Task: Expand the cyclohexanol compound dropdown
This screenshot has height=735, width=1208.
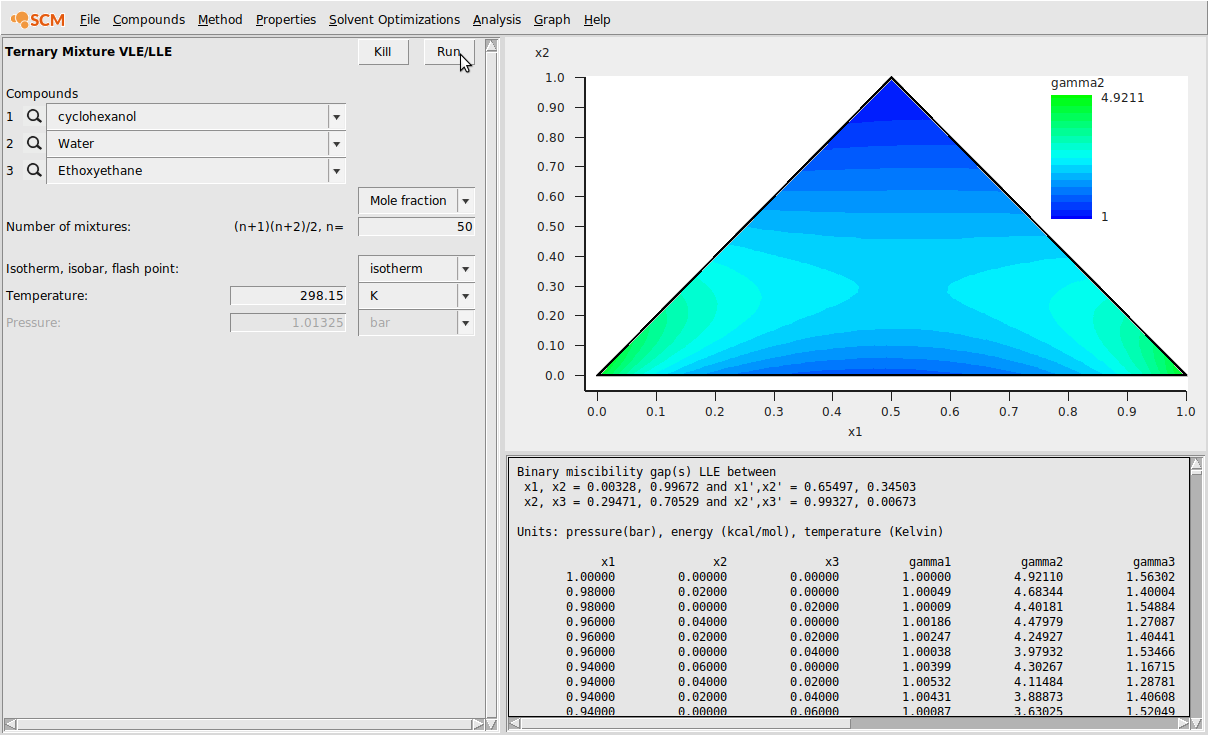Action: (x=337, y=117)
